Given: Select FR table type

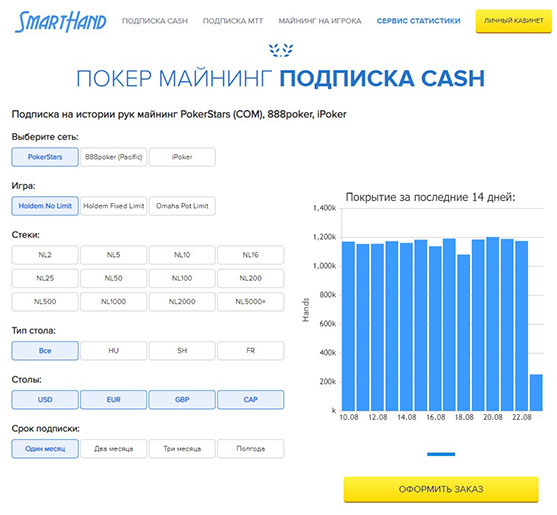Looking at the screenshot, I should [x=251, y=351].
